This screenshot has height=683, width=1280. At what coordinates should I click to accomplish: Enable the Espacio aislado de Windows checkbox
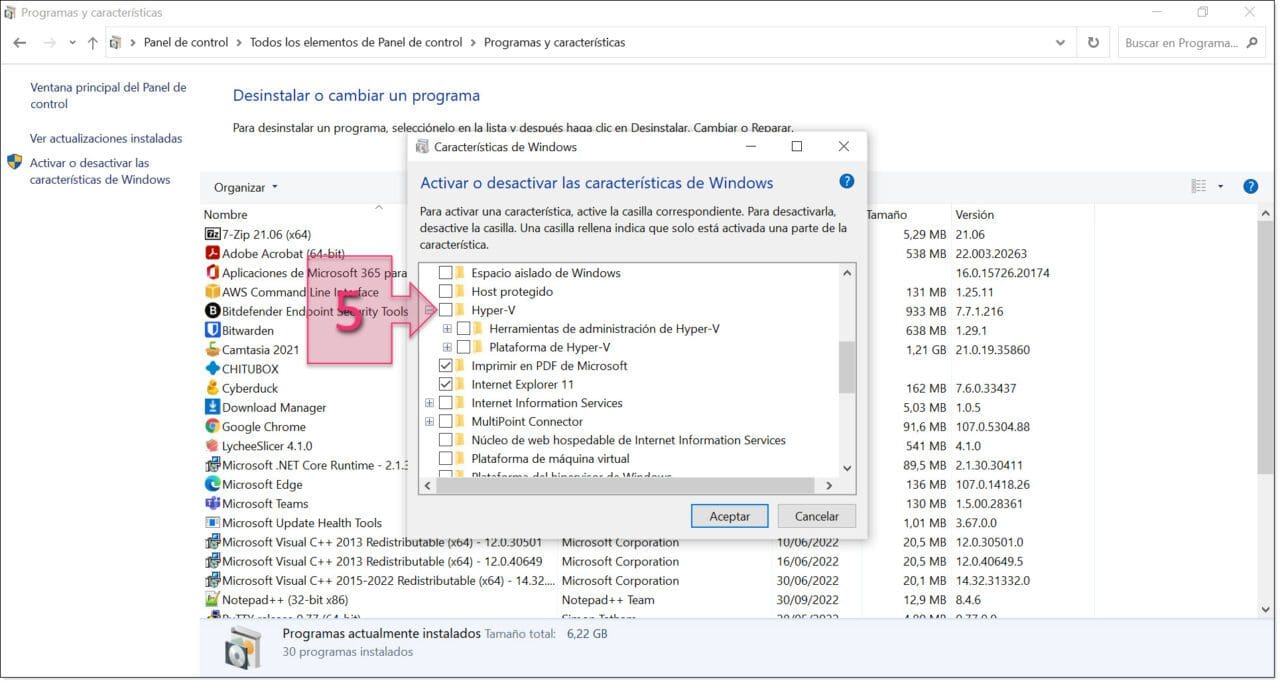click(446, 273)
